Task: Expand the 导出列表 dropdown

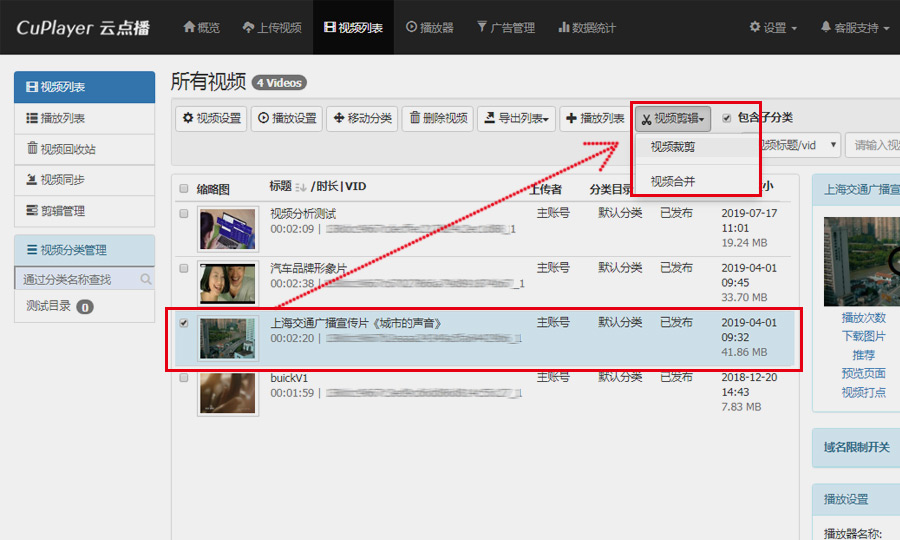Action: coord(516,119)
